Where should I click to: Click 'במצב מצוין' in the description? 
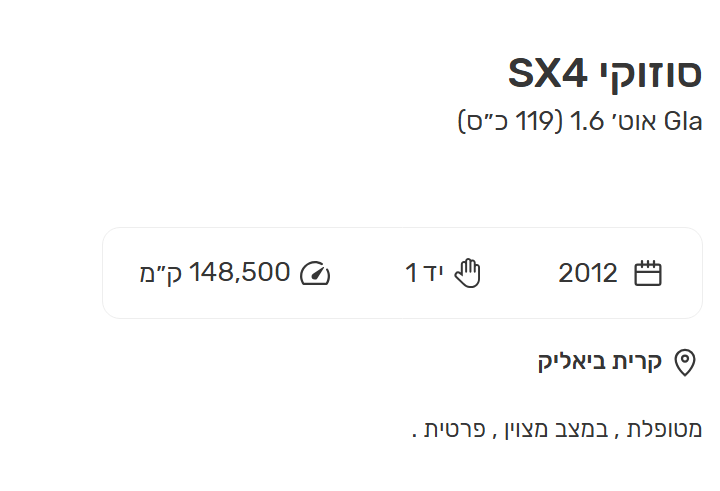coord(556,429)
